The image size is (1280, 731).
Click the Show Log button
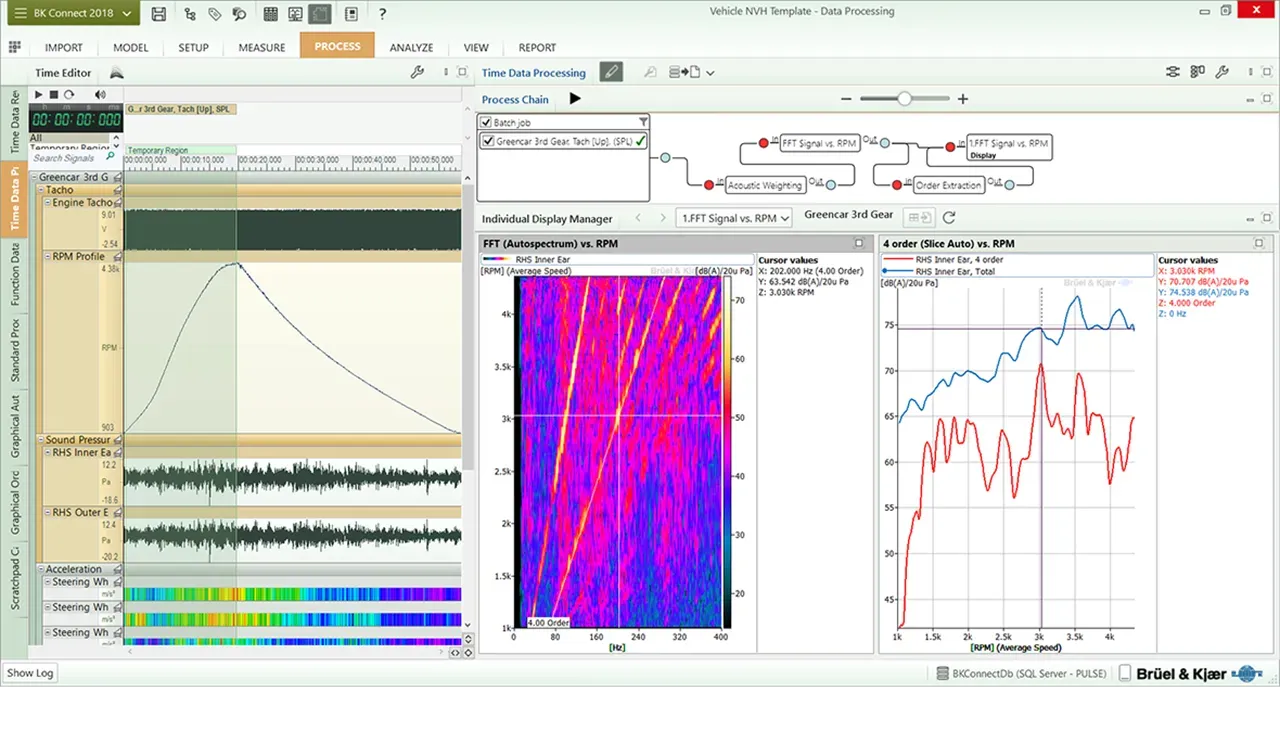pyautogui.click(x=30, y=673)
